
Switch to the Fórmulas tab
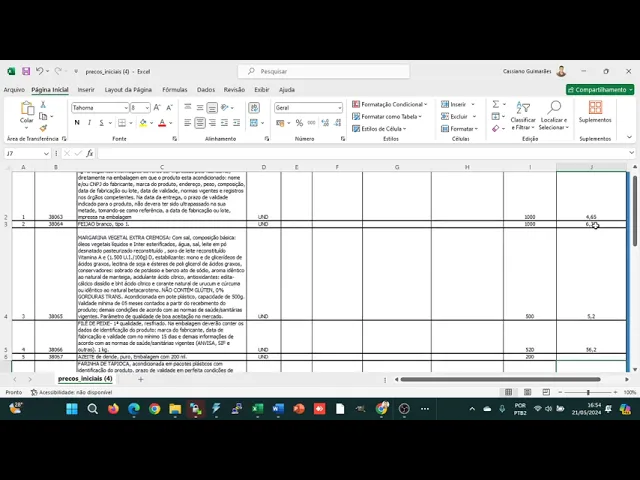click(x=175, y=90)
